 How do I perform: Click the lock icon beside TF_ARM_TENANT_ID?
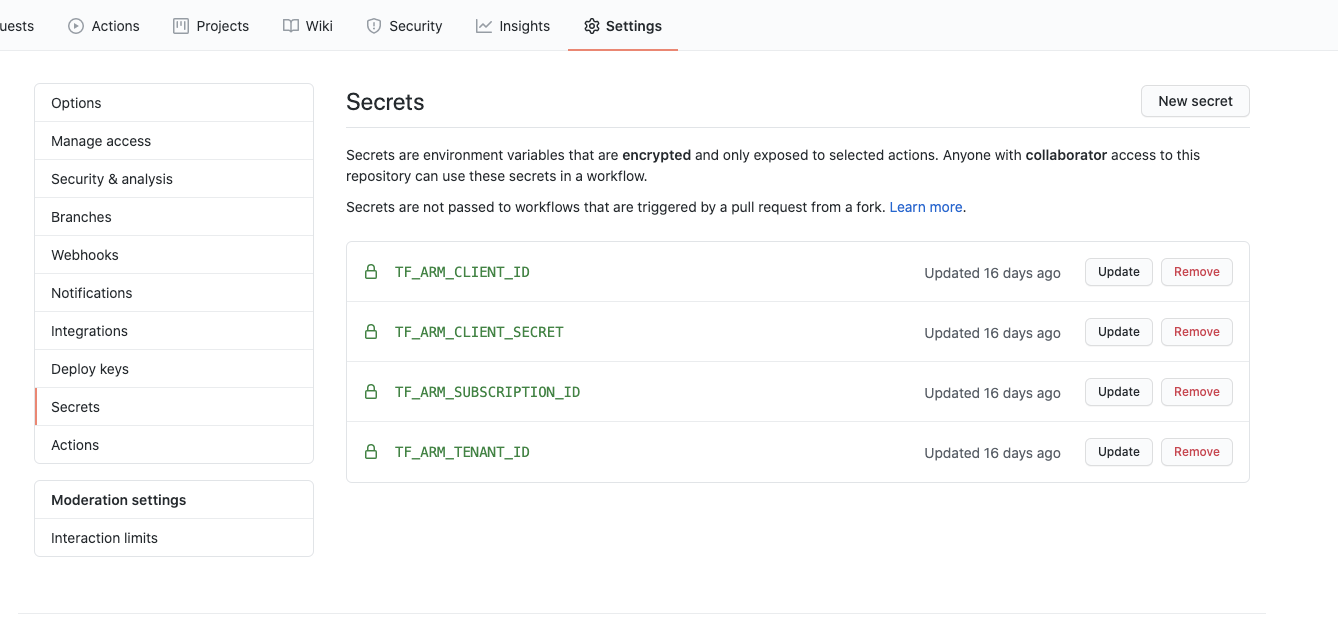tap(371, 452)
